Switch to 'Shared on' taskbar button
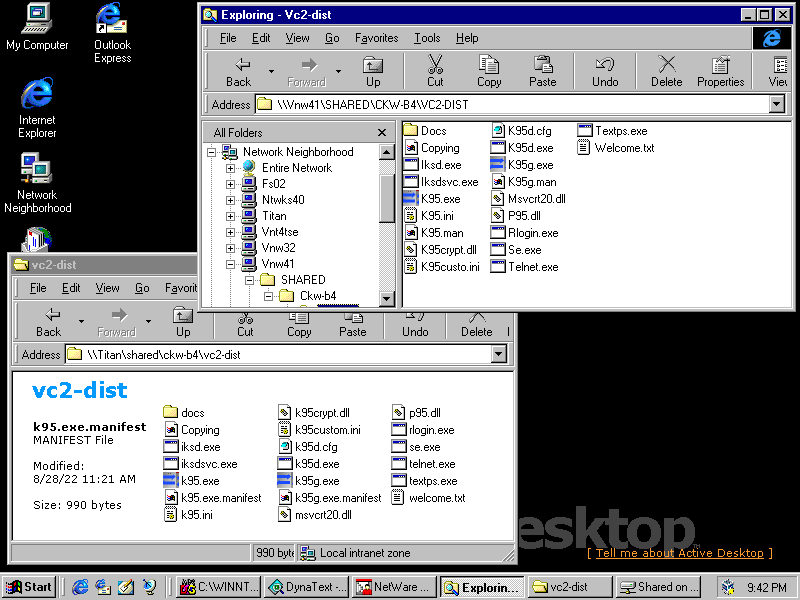 (x=659, y=587)
